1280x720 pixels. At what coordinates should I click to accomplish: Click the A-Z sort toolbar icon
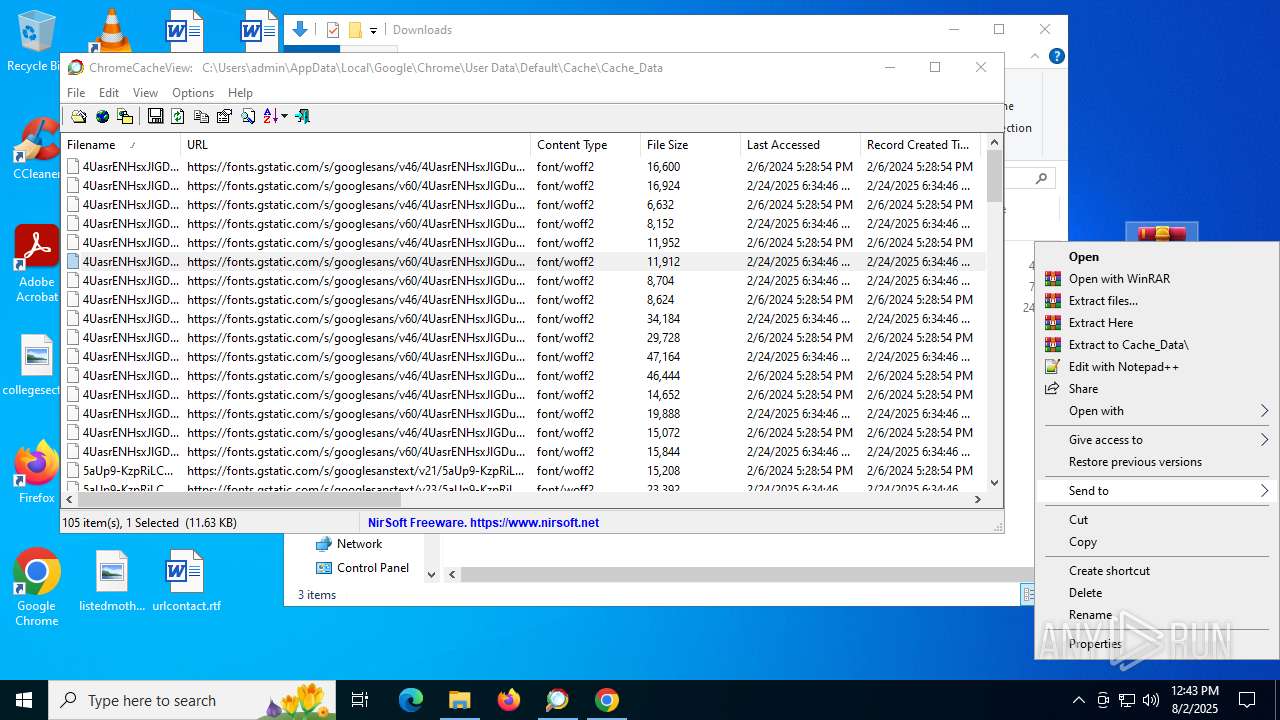point(271,117)
